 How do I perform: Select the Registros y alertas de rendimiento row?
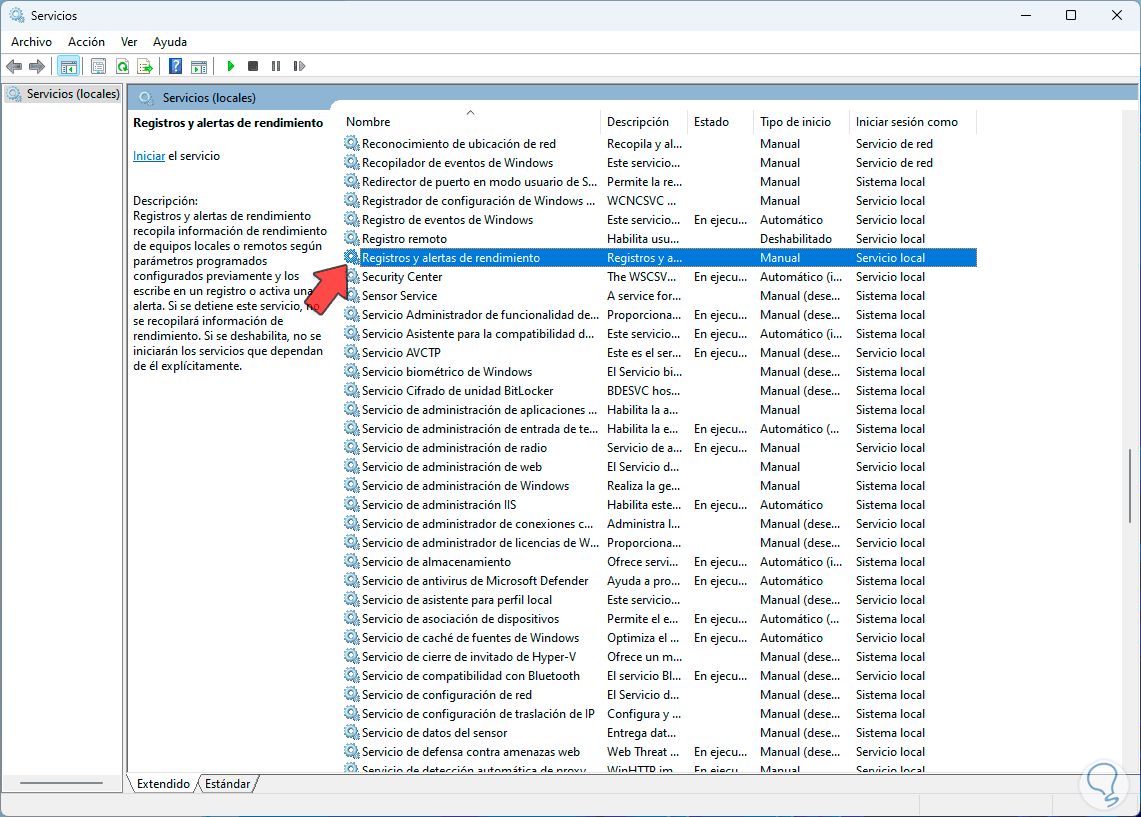(x=659, y=258)
